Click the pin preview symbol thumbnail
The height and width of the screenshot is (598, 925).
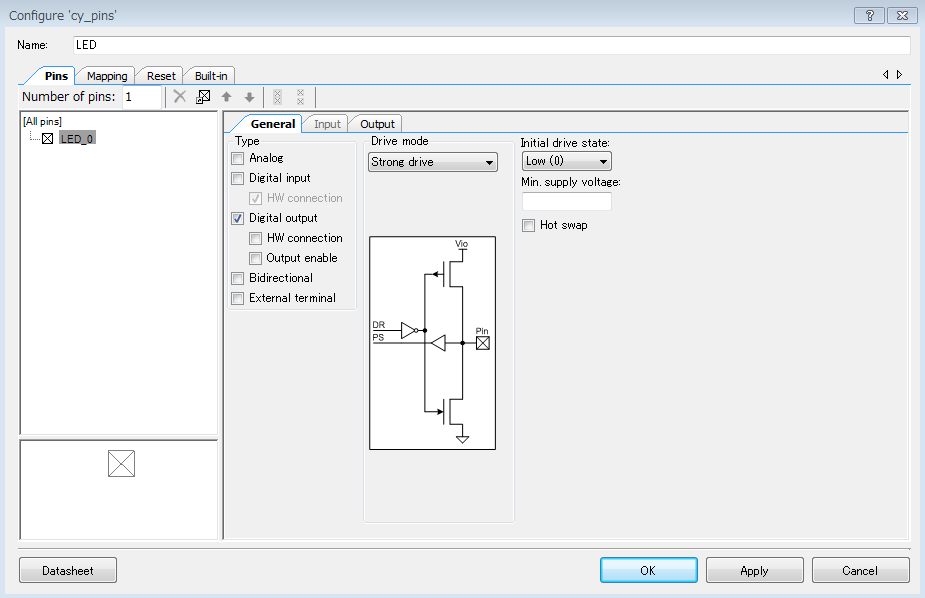[122, 464]
